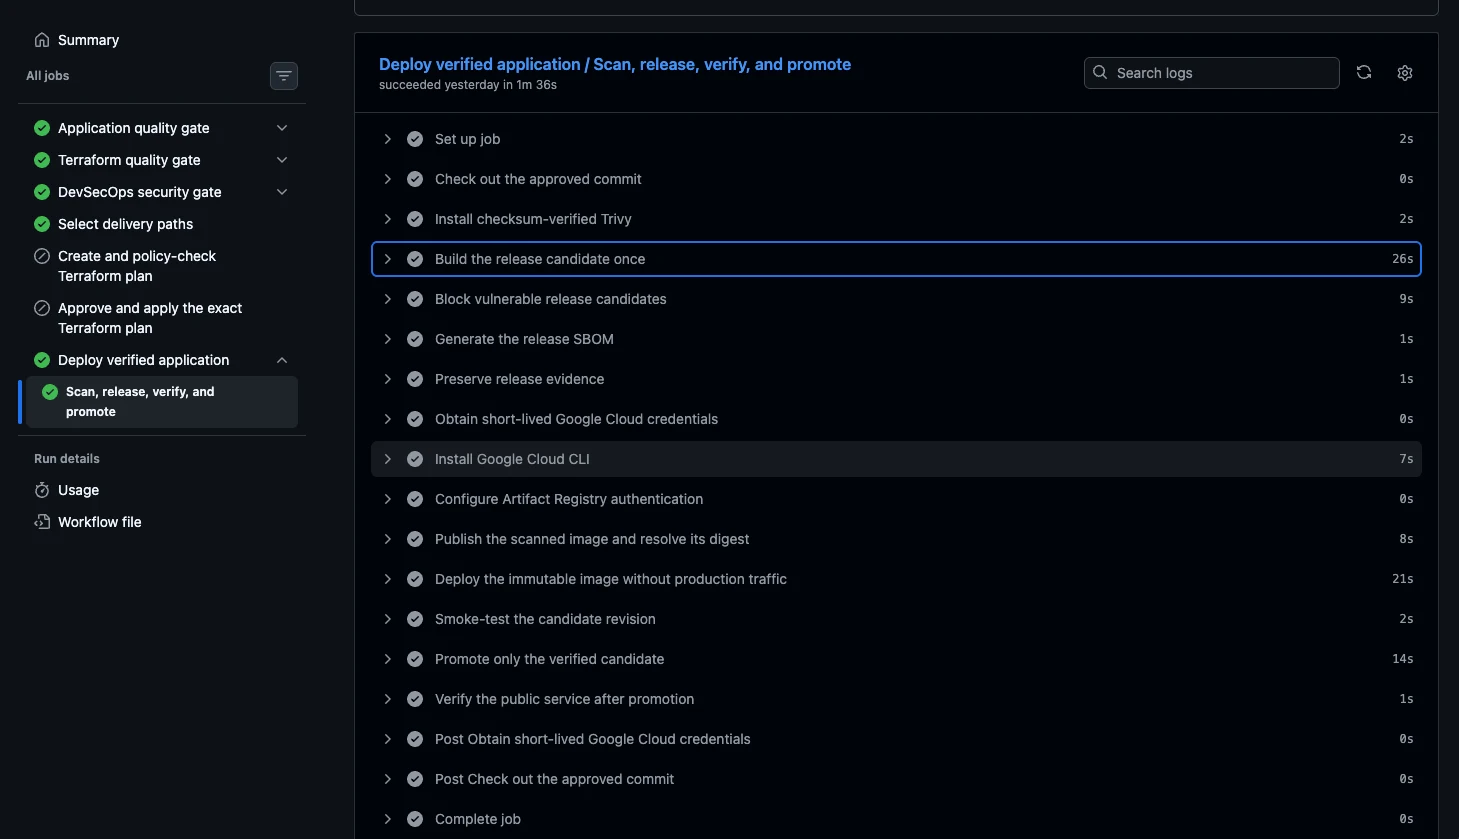Open the log settings gear icon
This screenshot has width=1459, height=839.
(x=1405, y=73)
